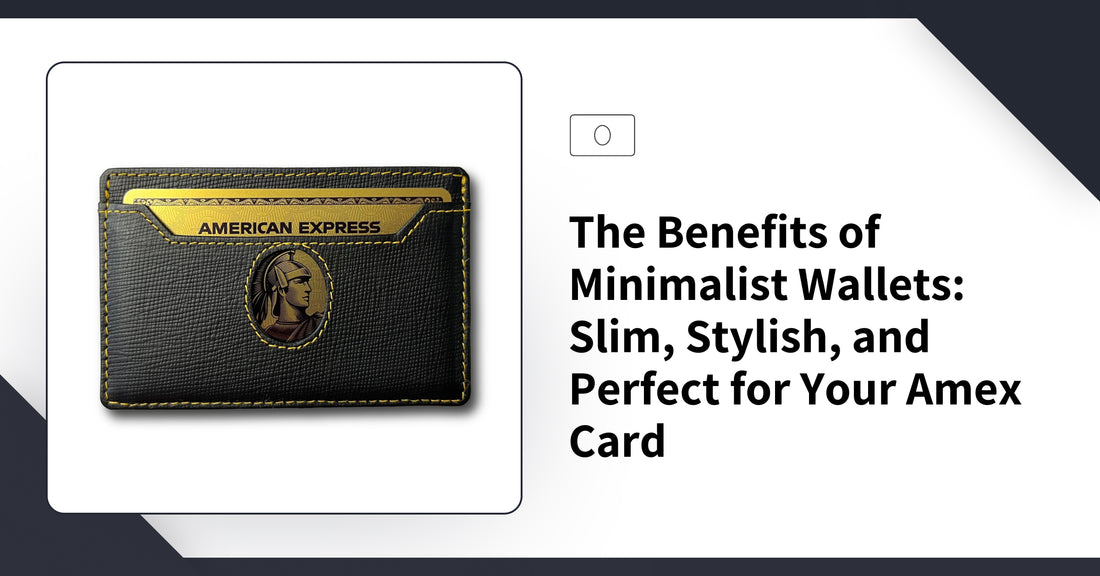Click the words 'Minimalist Wallets:' in the title
The image size is (1100, 576).
click(767, 284)
